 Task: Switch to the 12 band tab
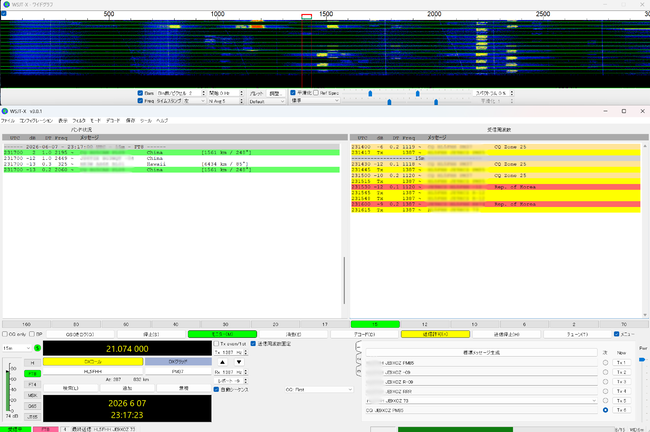coord(424,324)
